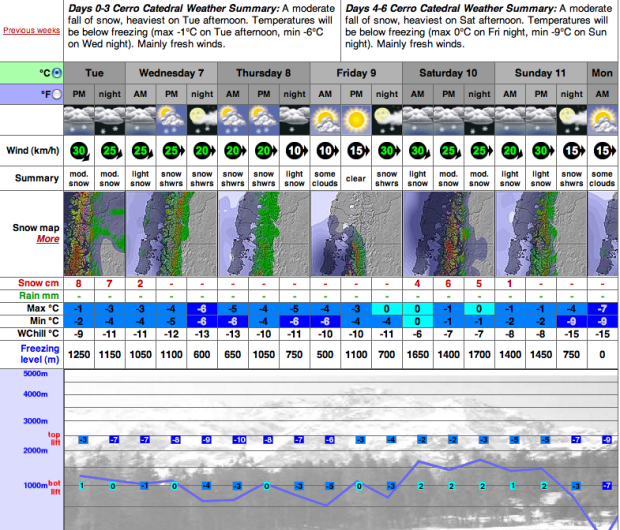Screen dimensions: 620x530
Task: Click the Friday night moon snow icon
Action: click(387, 120)
